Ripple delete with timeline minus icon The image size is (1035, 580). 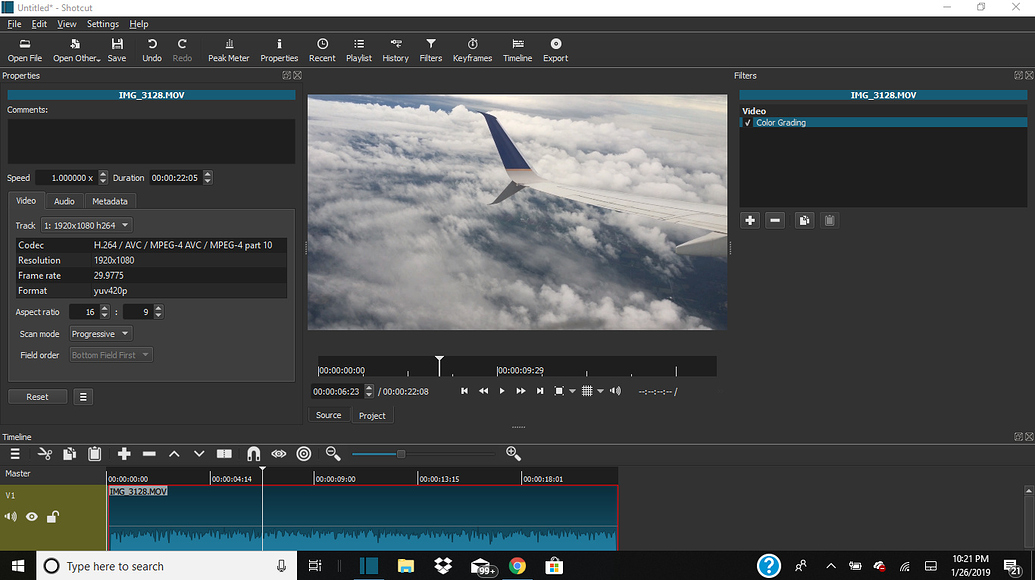click(149, 454)
